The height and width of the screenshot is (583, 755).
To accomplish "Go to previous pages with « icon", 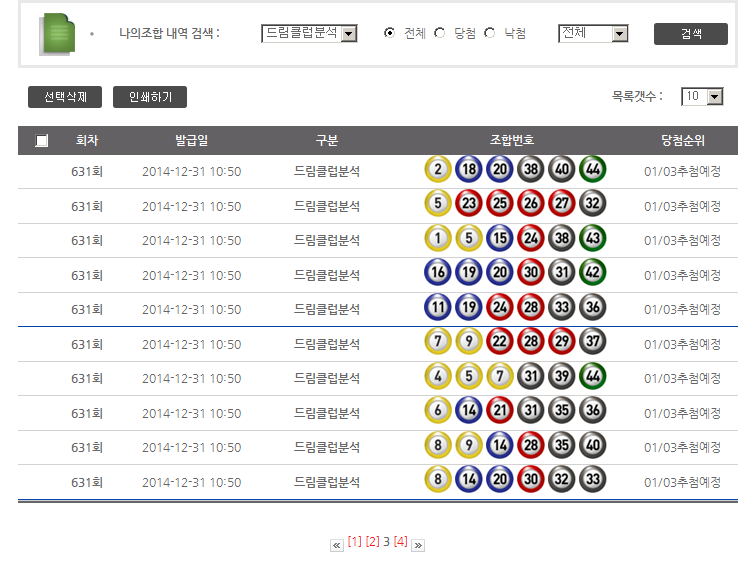I will point(337,545).
